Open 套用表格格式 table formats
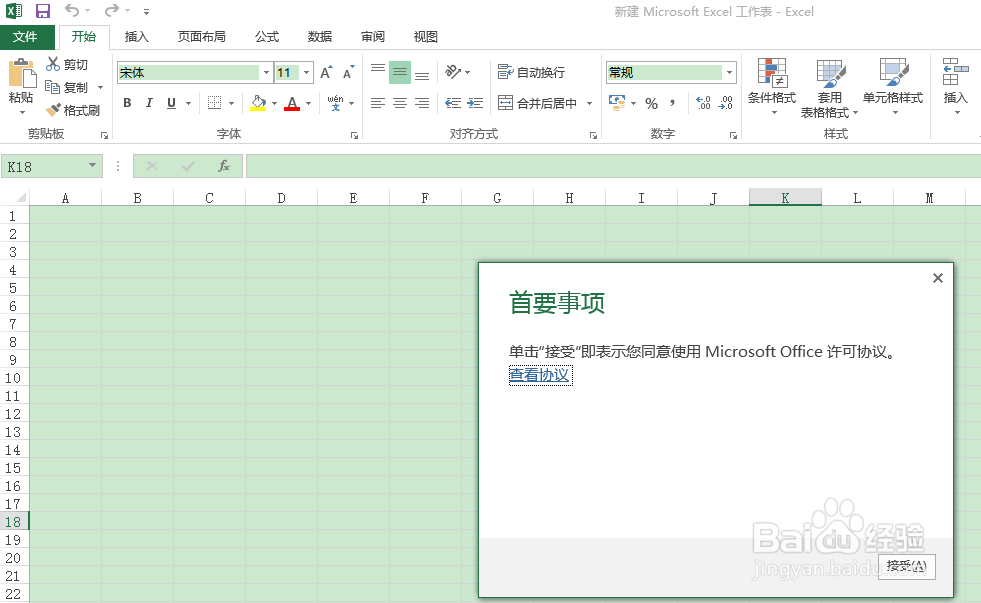981x603 pixels. pyautogui.click(x=829, y=88)
